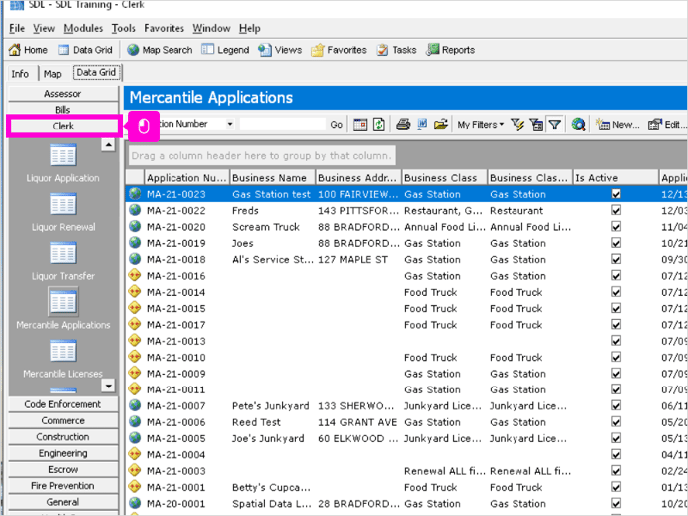
Task: Launch Map Search from the toolbar
Action: [160, 50]
